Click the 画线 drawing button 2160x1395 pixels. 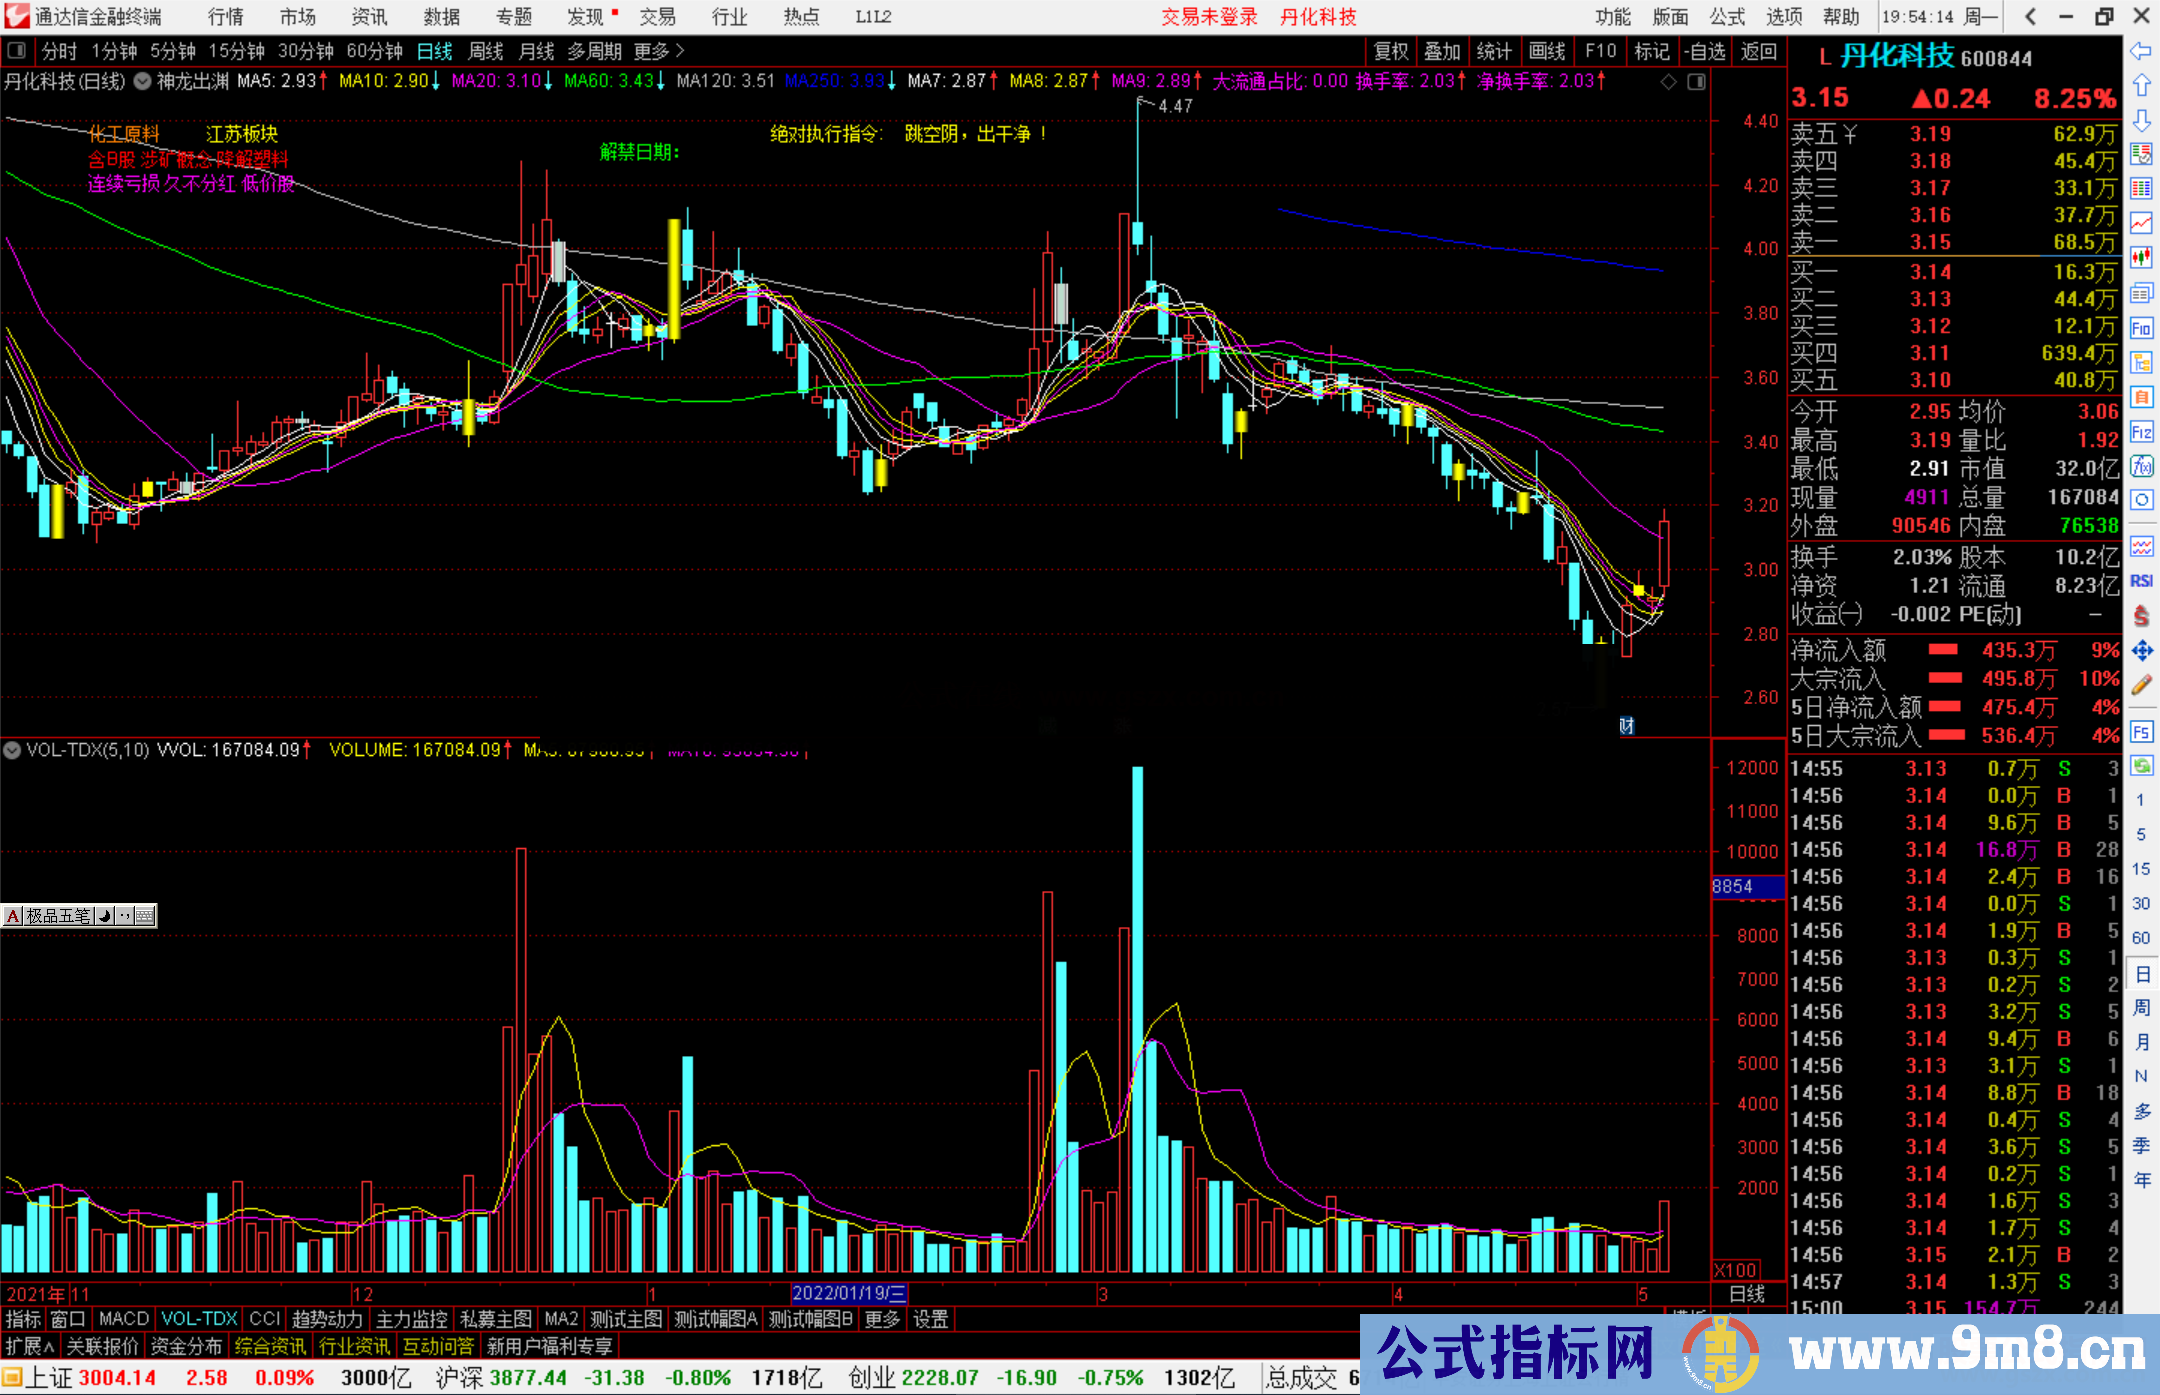(1547, 51)
